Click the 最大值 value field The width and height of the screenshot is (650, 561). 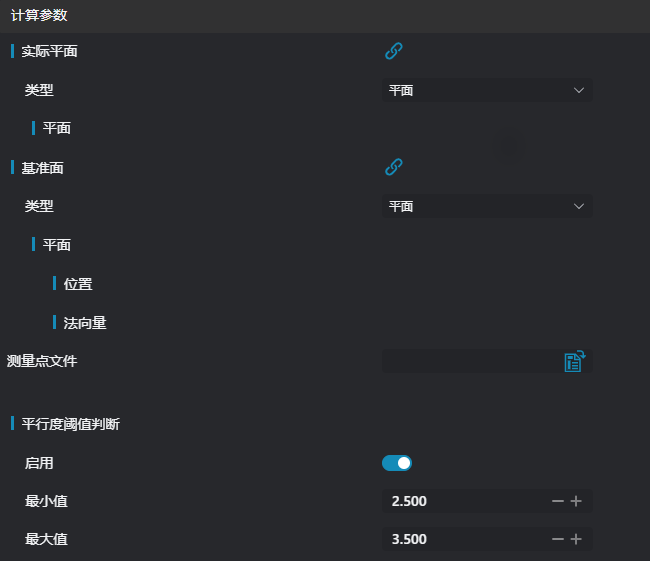click(x=462, y=539)
